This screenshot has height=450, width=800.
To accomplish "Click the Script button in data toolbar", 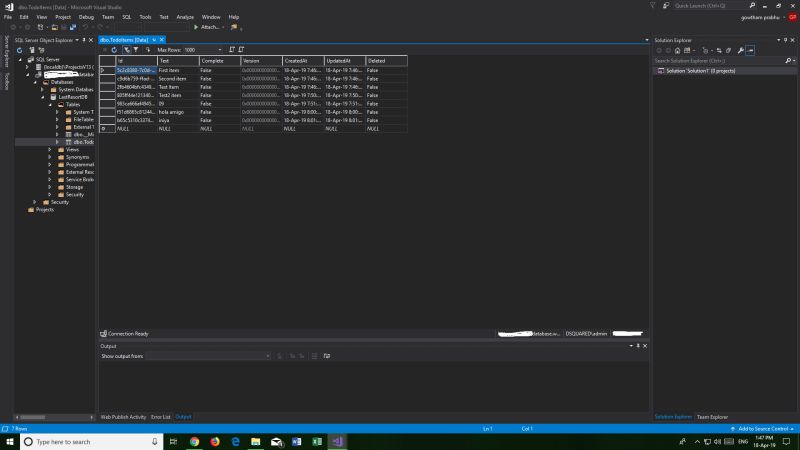I will point(148,50).
